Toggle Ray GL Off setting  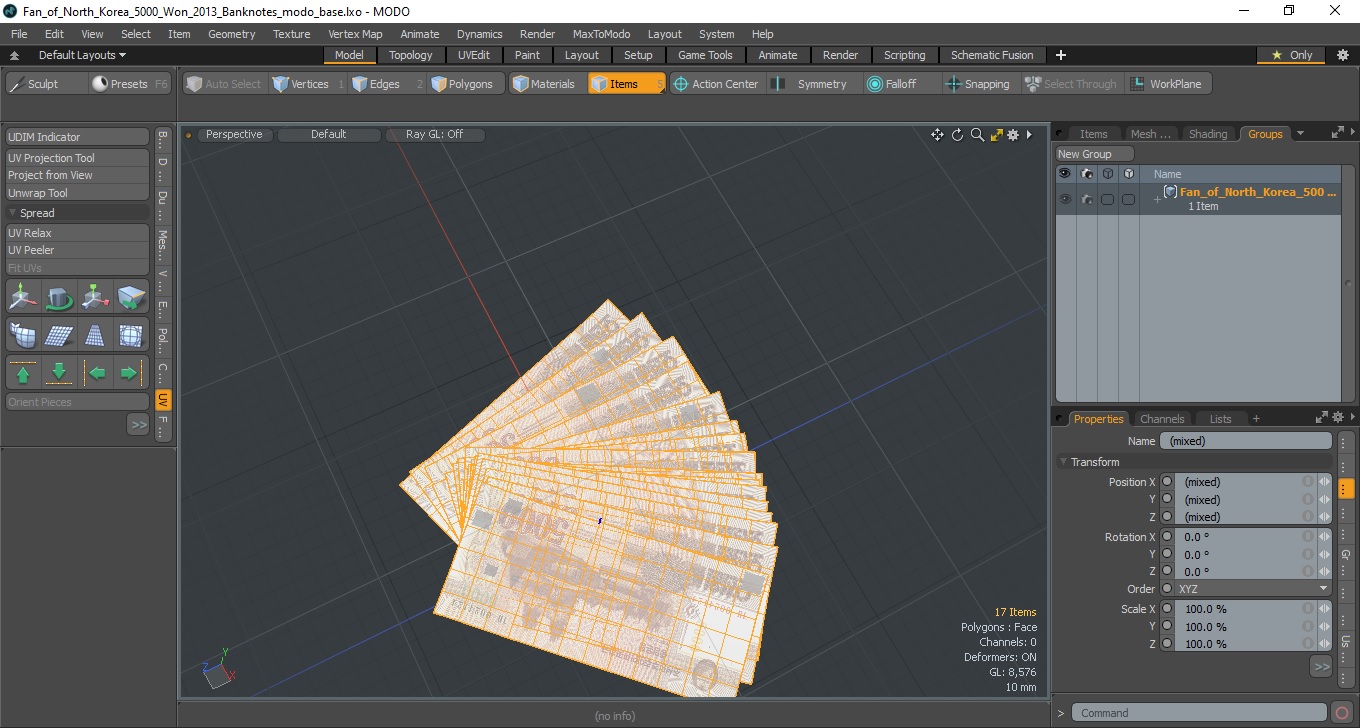pyautogui.click(x=434, y=134)
